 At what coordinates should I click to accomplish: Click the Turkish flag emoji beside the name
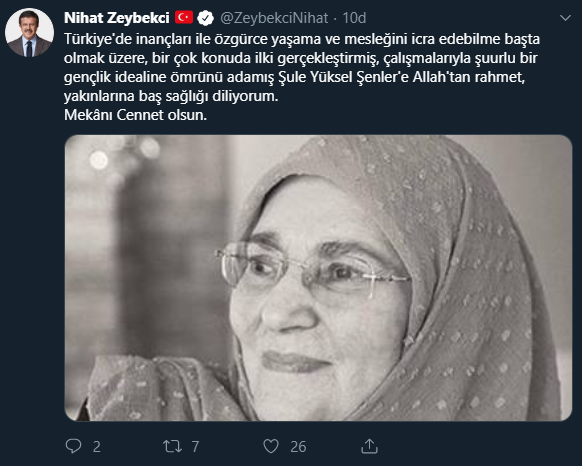[x=184, y=17]
